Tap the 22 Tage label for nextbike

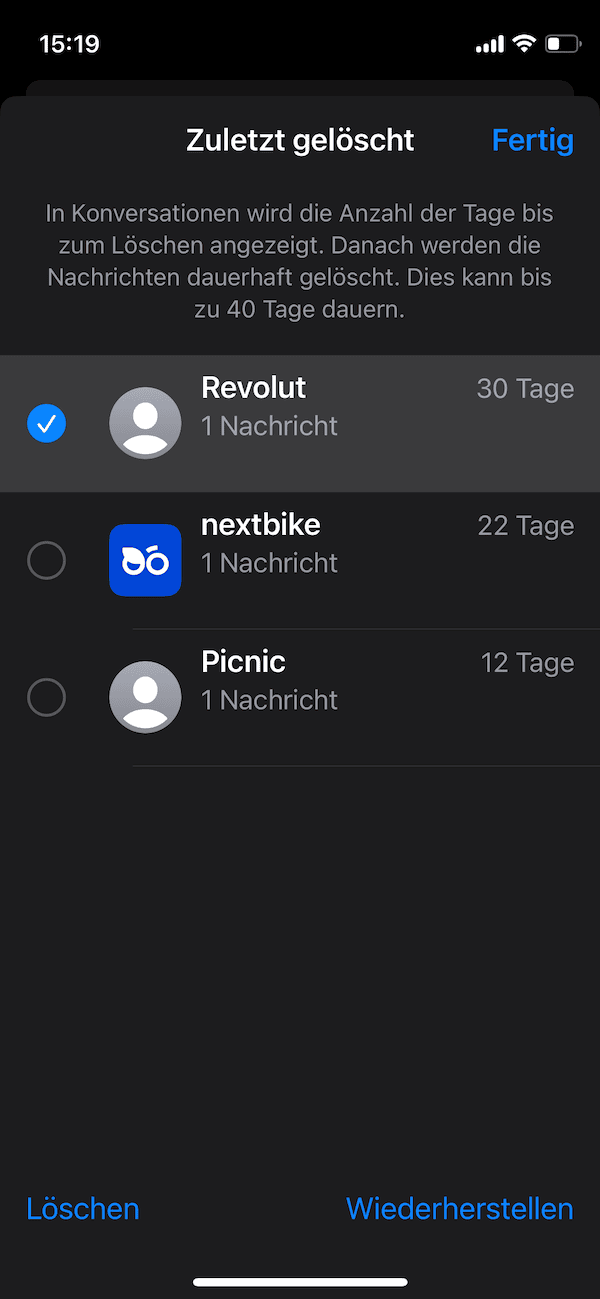point(525,526)
